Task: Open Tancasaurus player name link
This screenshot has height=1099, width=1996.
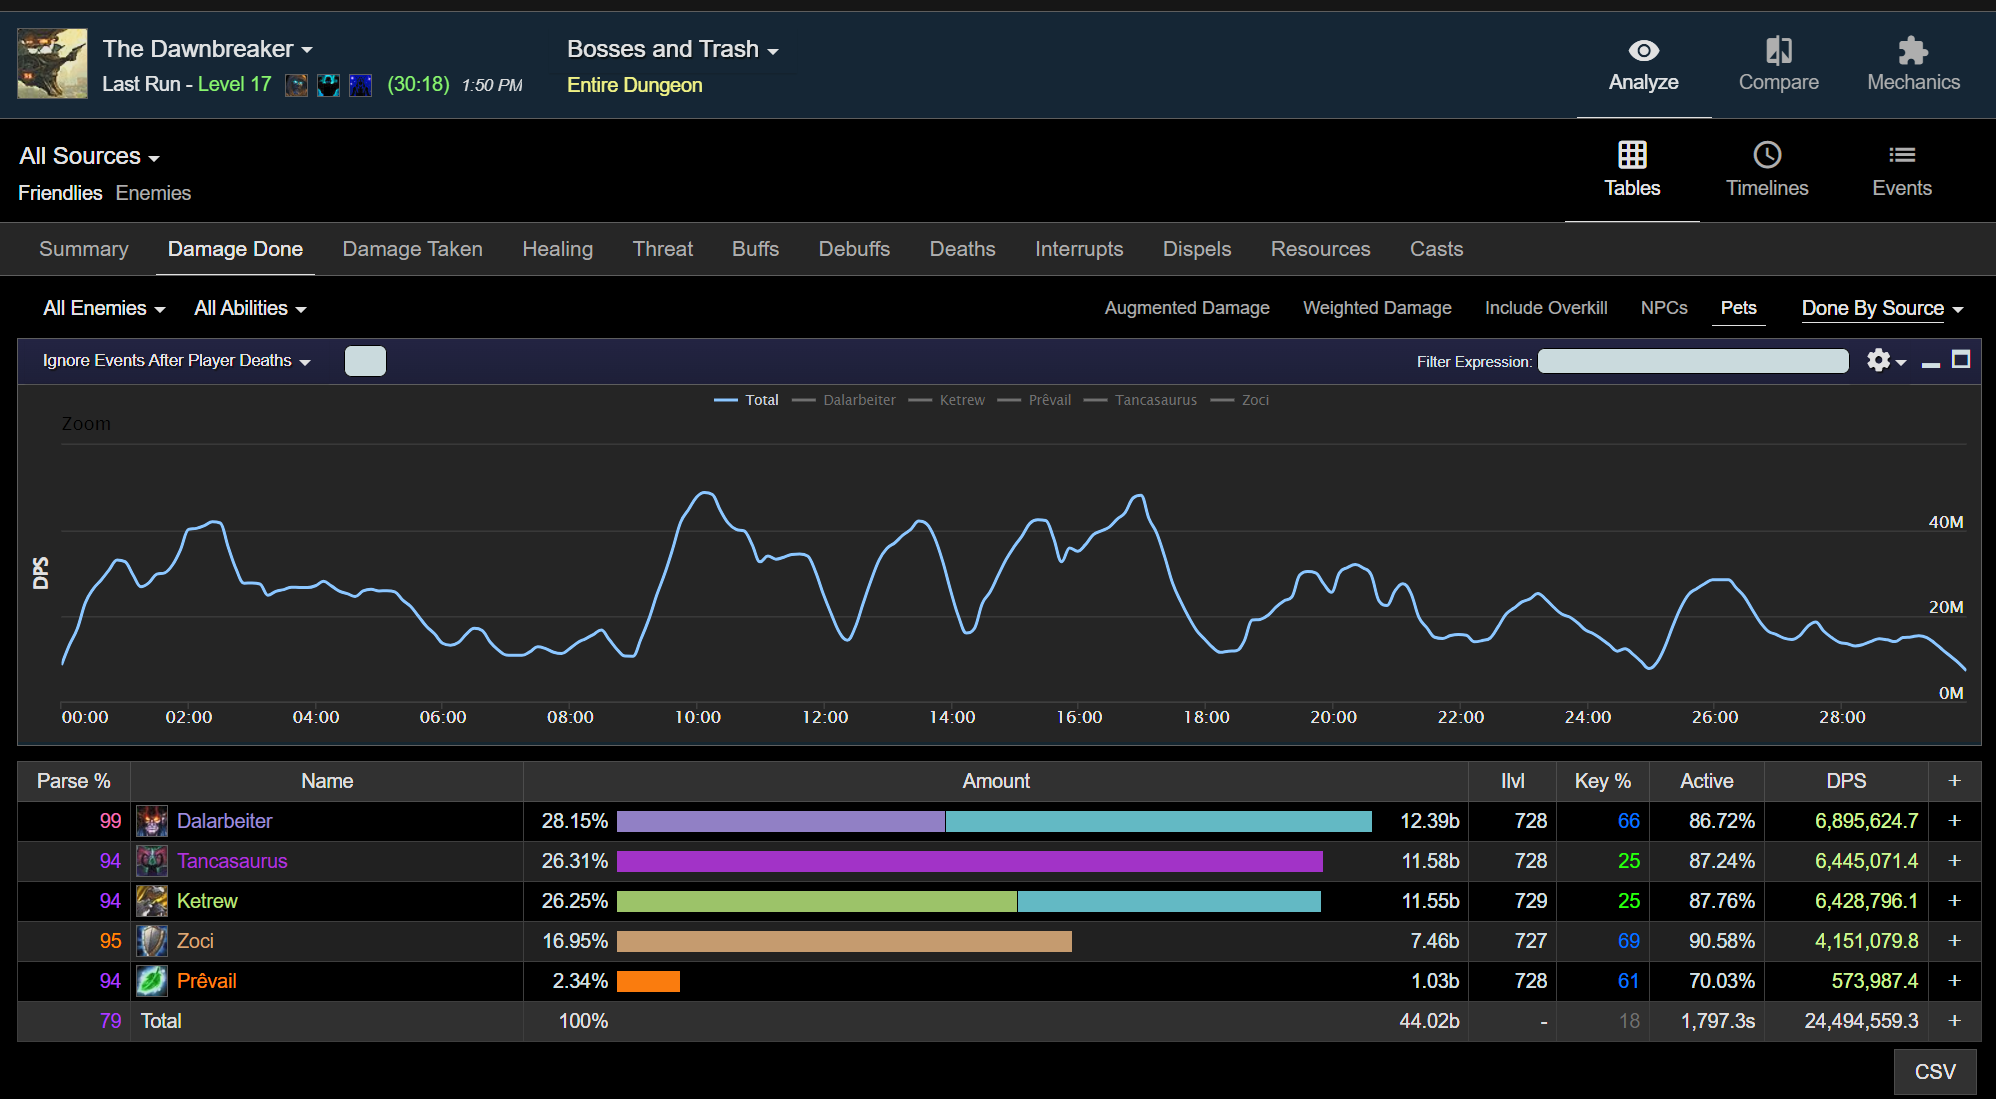Action: point(232,861)
